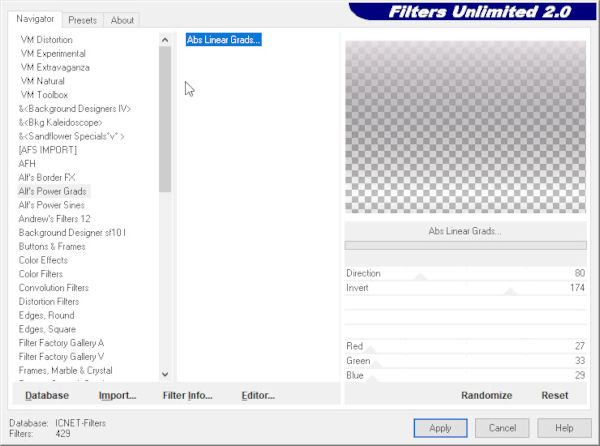
Task: Click the Green slider handle
Action: [x=377, y=364]
